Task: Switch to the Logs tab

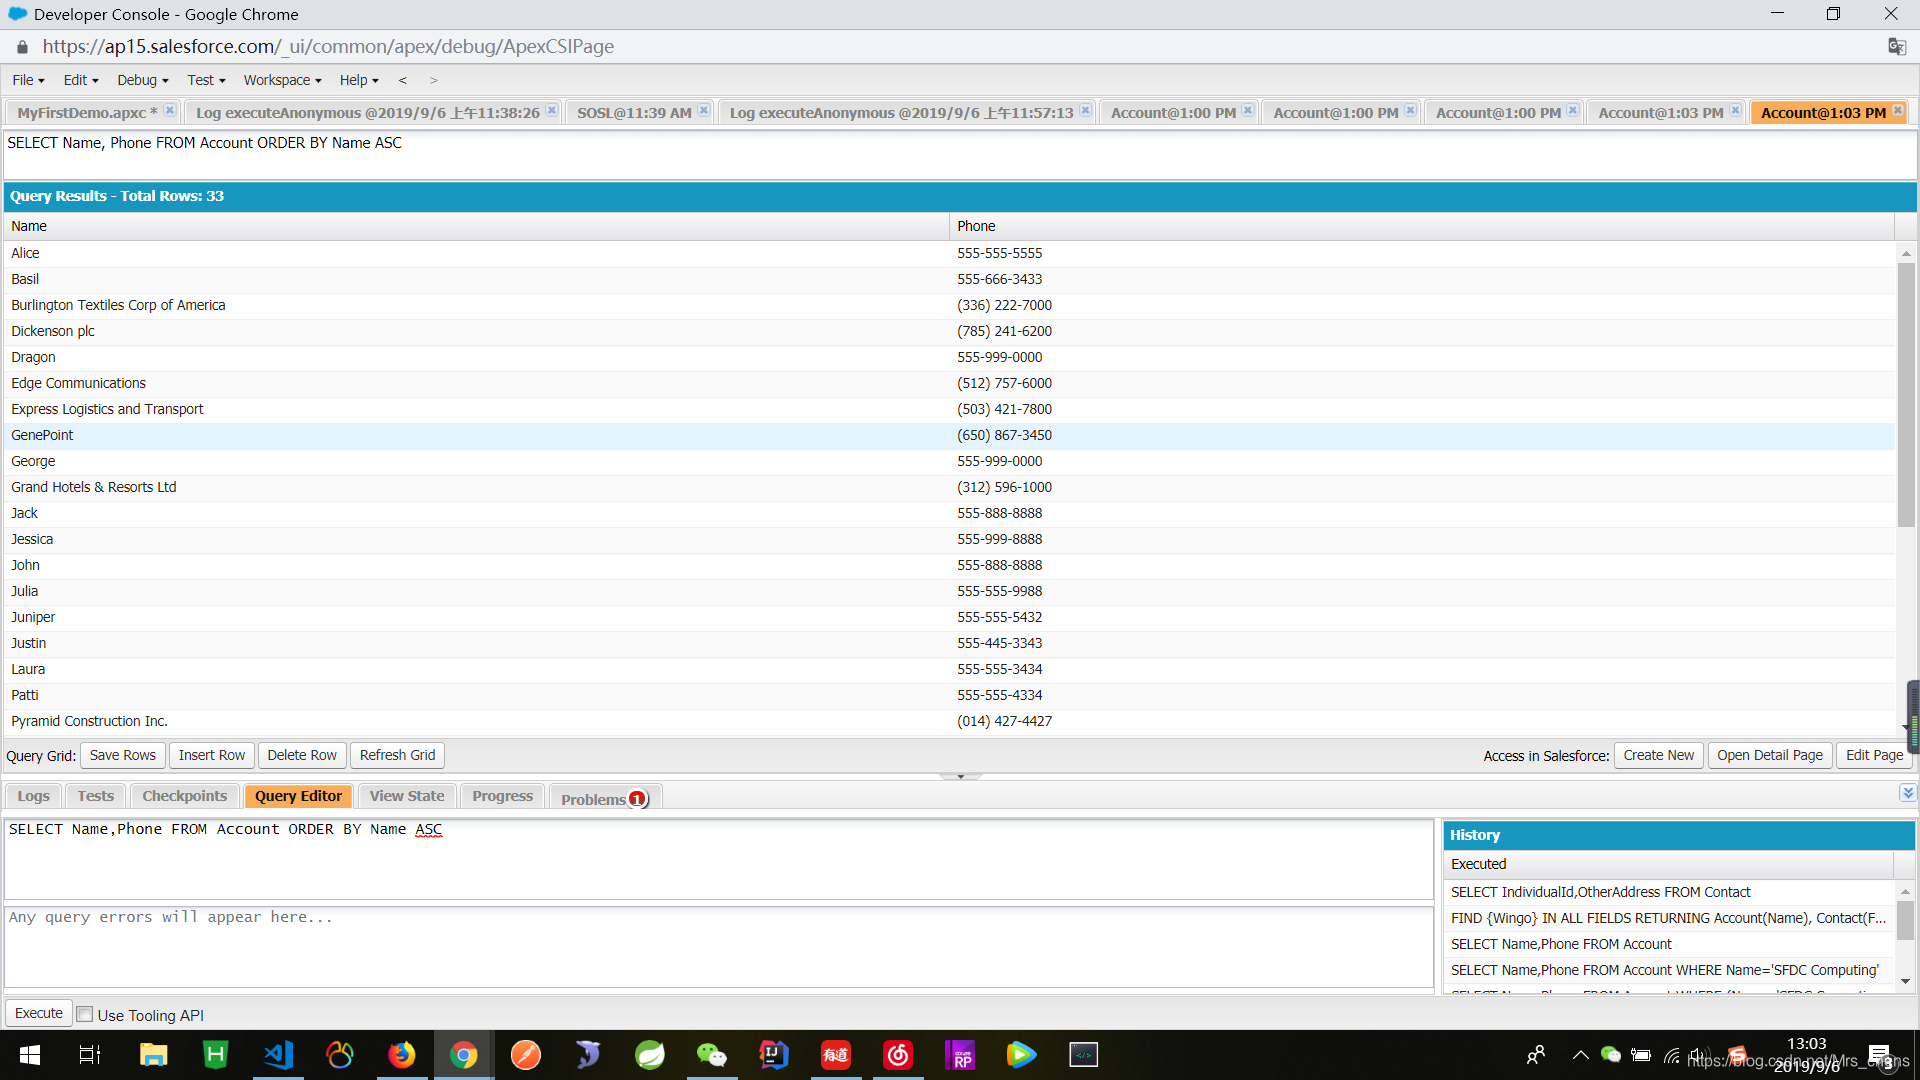Action: 33,795
